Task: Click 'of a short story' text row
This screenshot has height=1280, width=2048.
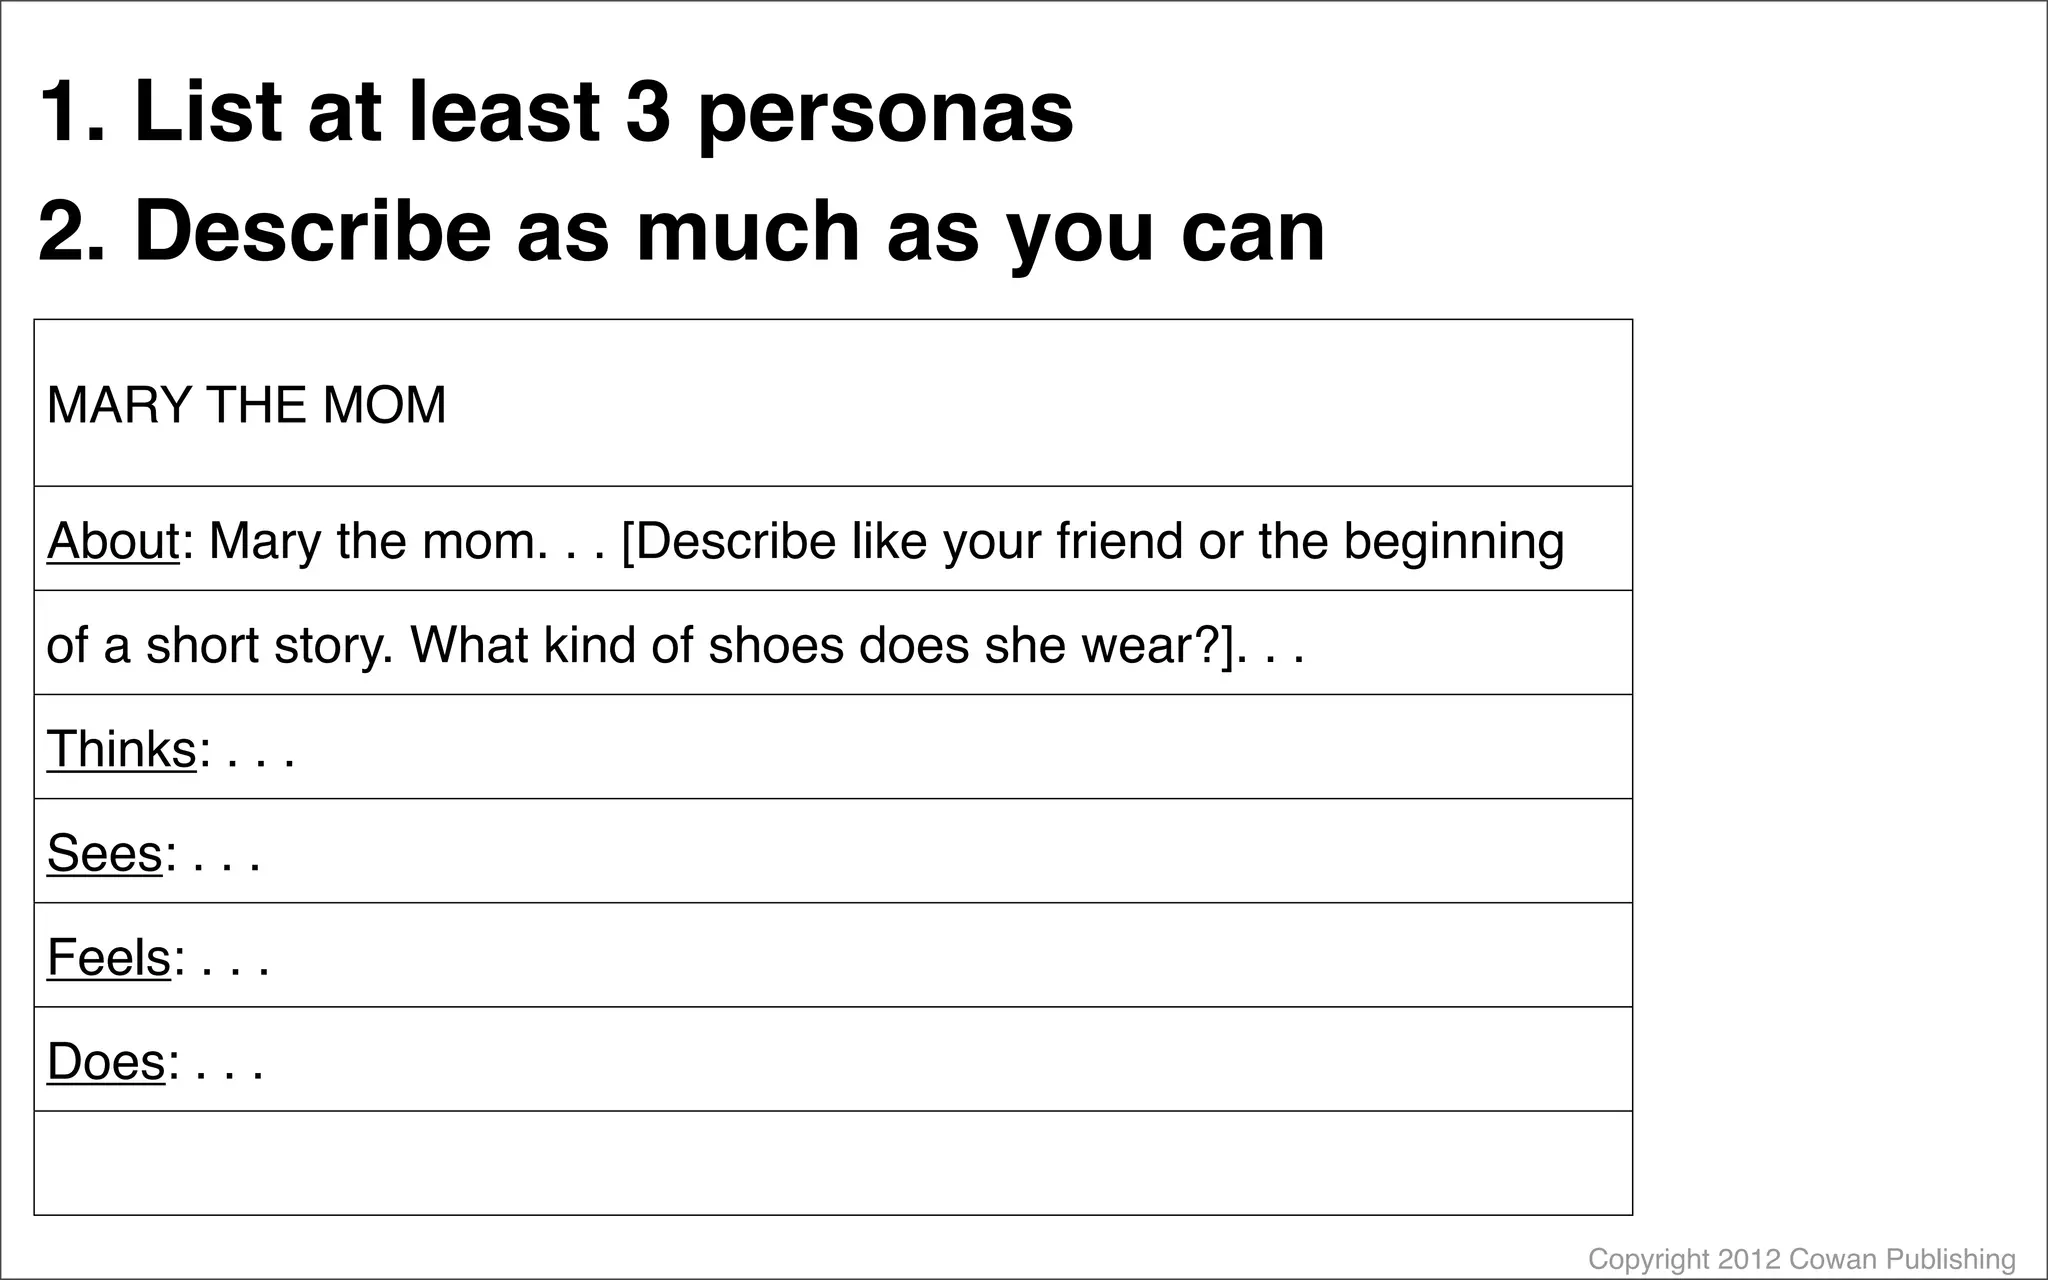Action: point(833,643)
